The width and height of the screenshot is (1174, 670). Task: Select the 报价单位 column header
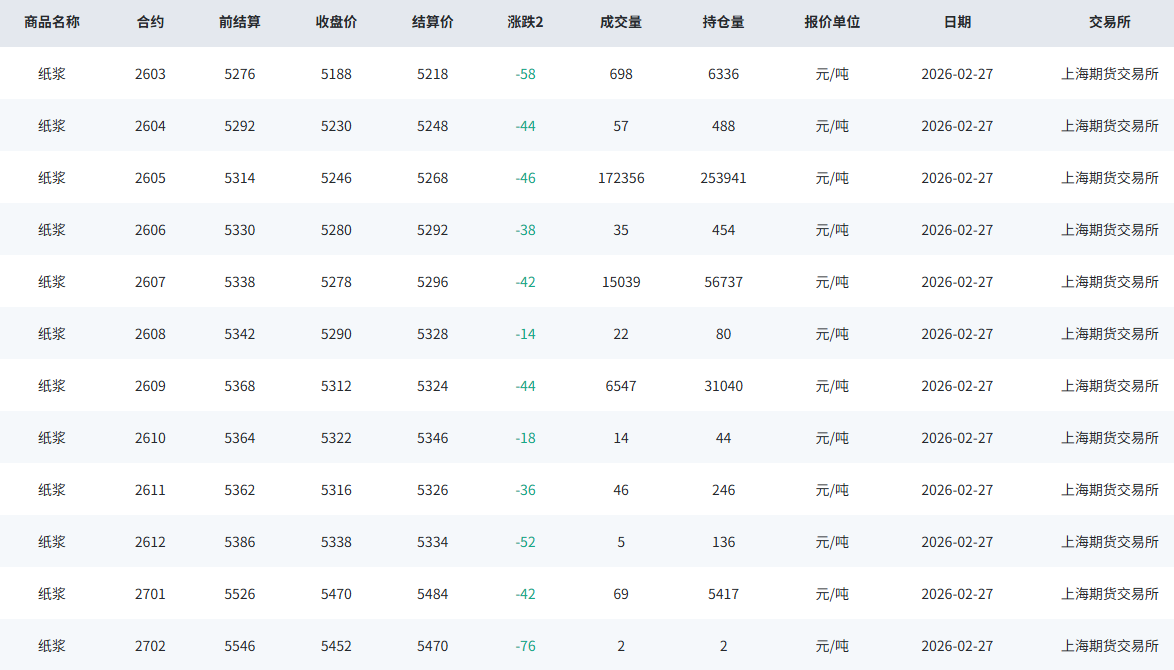[x=832, y=22]
